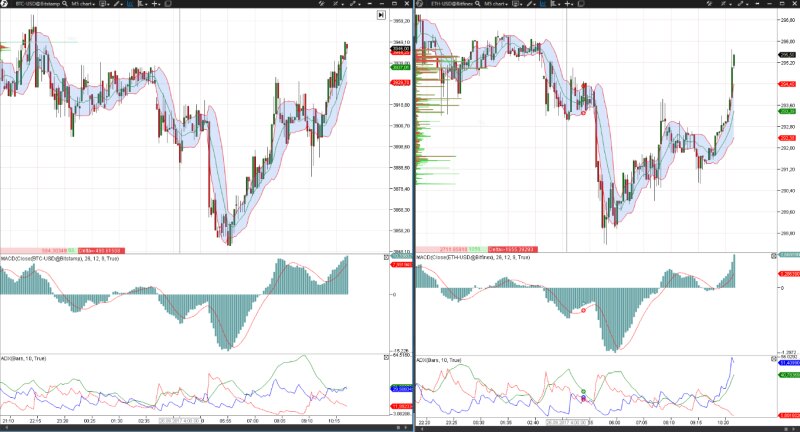Expand the plus icon dropdown arrow in BTC-USD window
800x432 pixels.
pyautogui.click(x=160, y=4)
